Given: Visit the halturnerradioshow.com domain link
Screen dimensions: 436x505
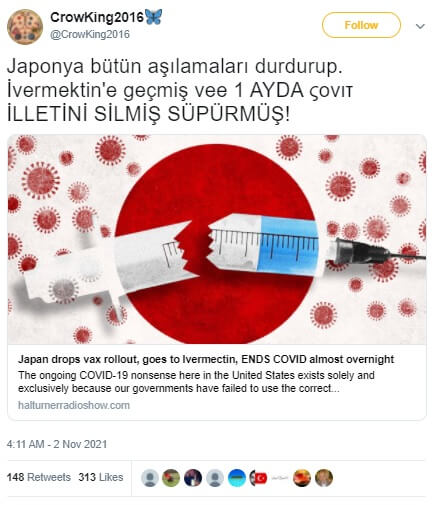Looking at the screenshot, I should tap(74, 405).
